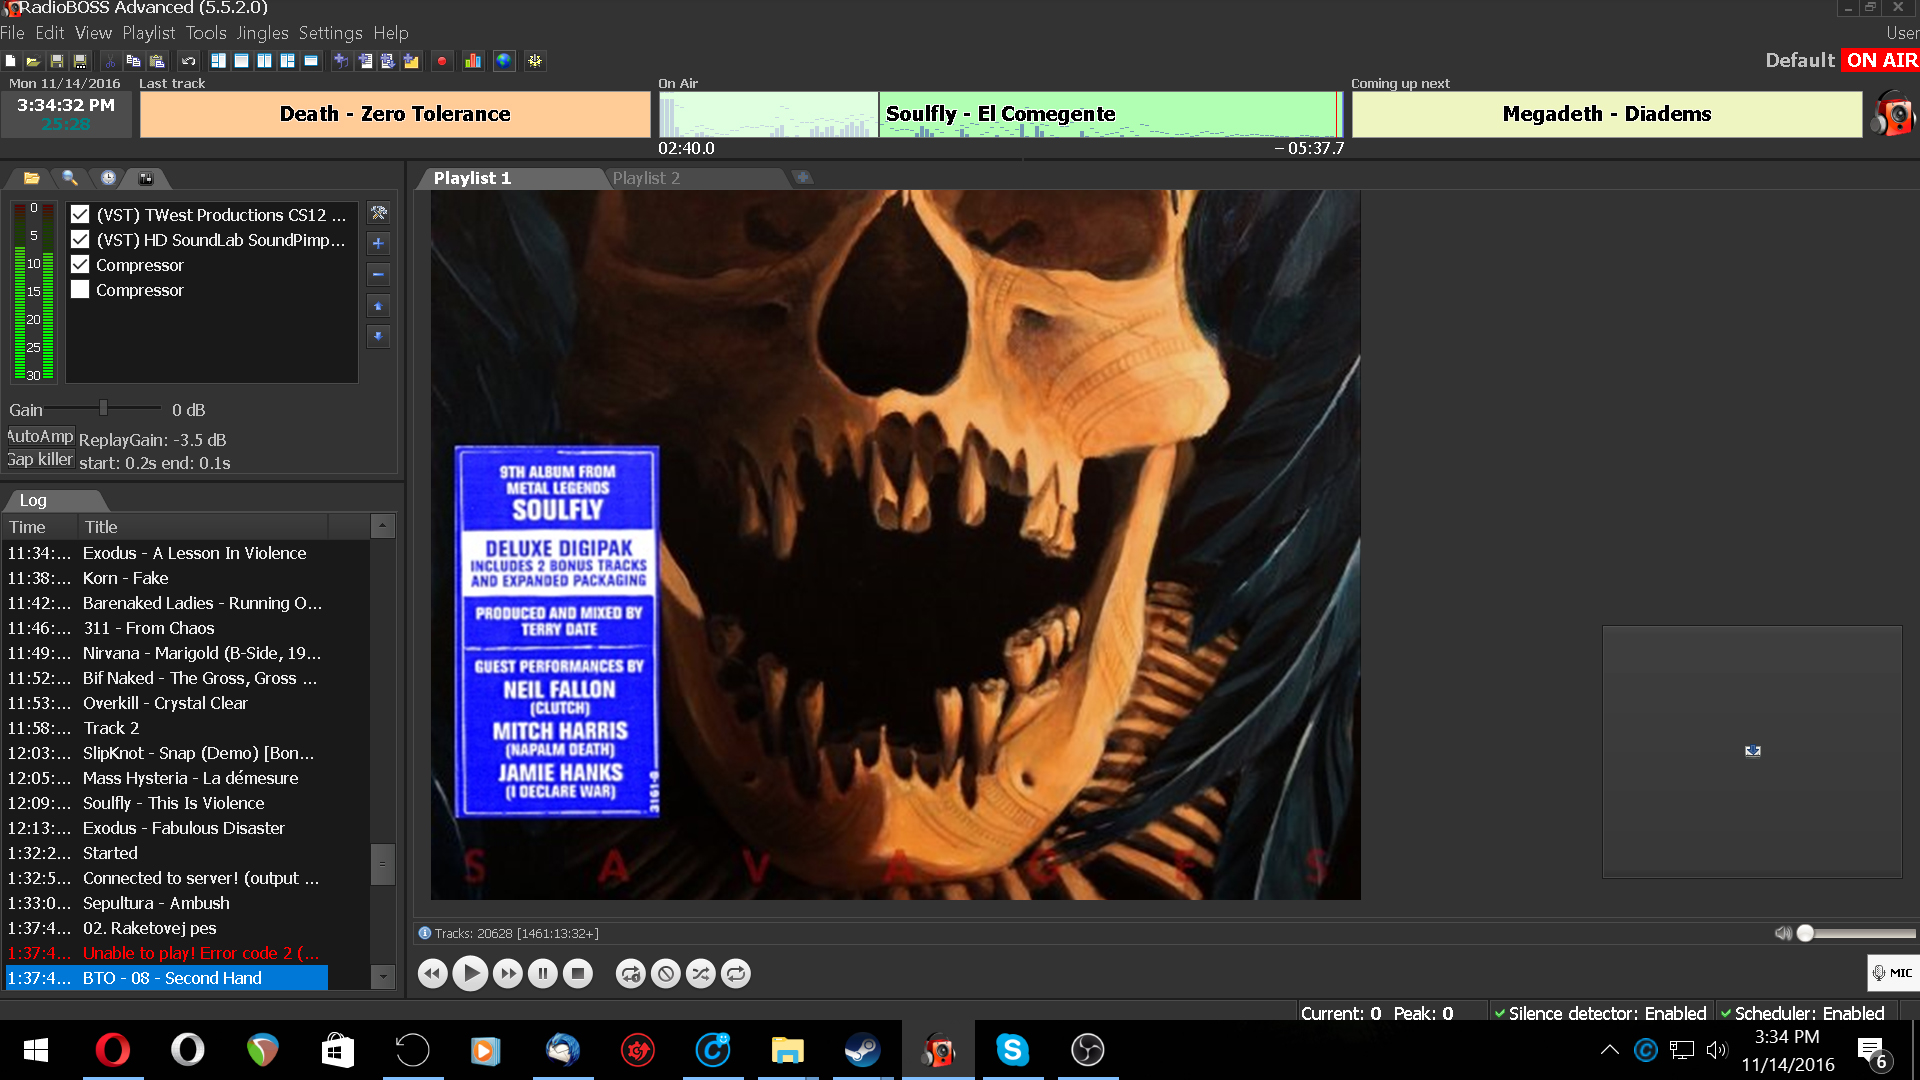The height and width of the screenshot is (1080, 1920).
Task: Click the scissors Cut icon in toolbar
Action: pos(110,61)
